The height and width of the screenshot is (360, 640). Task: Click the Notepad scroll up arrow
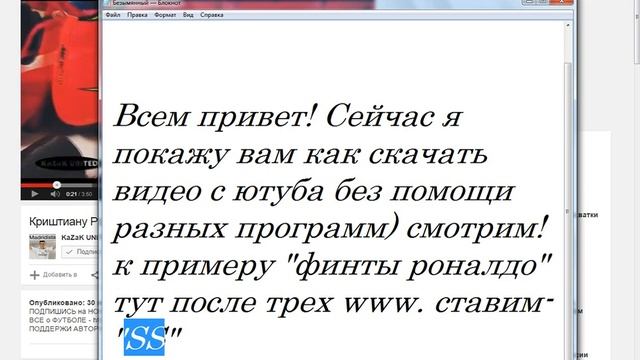coord(567,25)
